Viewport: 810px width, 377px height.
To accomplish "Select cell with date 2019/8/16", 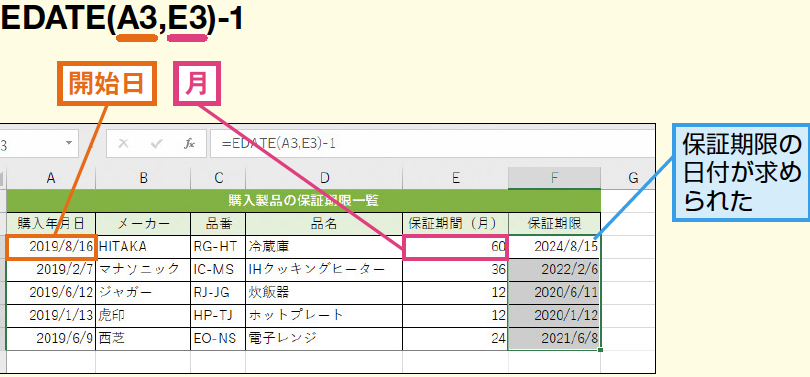I will pyautogui.click(x=51, y=247).
